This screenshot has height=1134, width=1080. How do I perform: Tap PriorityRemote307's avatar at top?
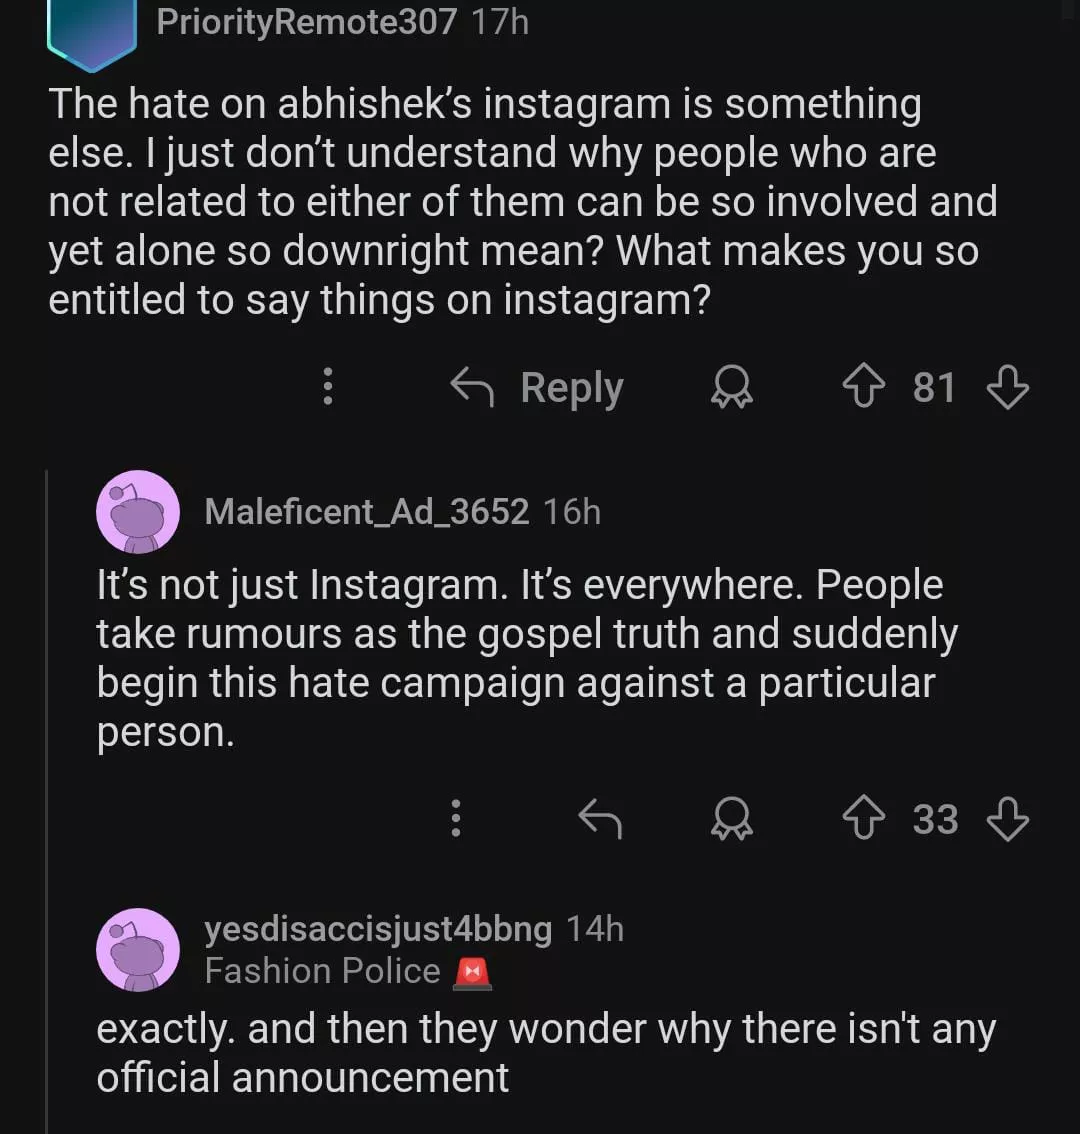point(92,30)
